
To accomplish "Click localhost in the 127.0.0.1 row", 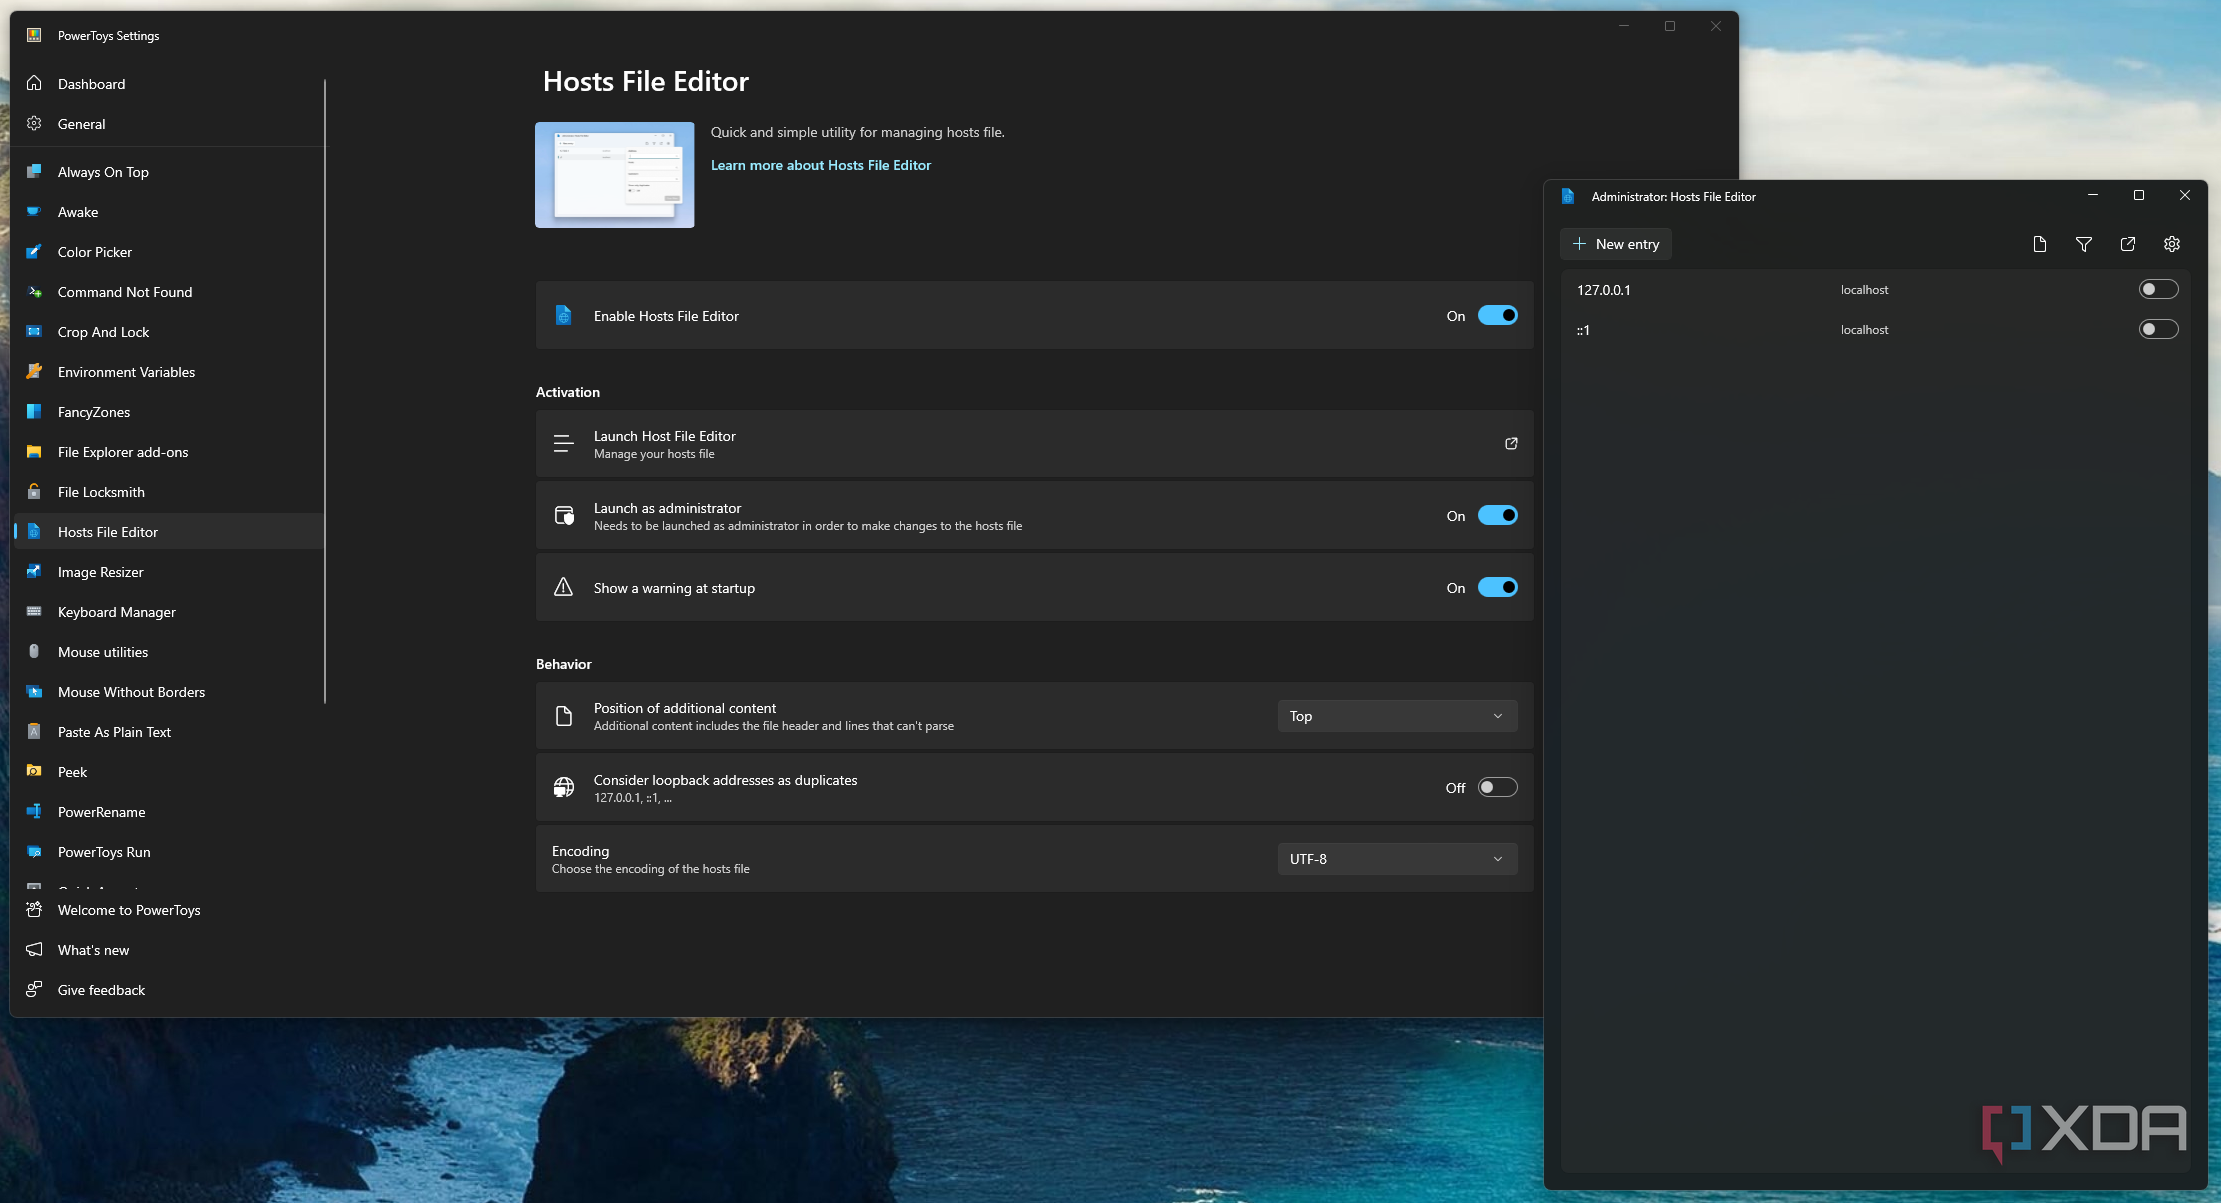I will coord(1864,290).
